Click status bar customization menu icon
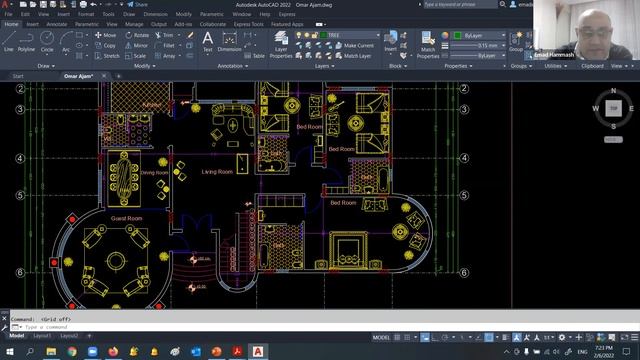The image size is (640, 360). [634, 338]
